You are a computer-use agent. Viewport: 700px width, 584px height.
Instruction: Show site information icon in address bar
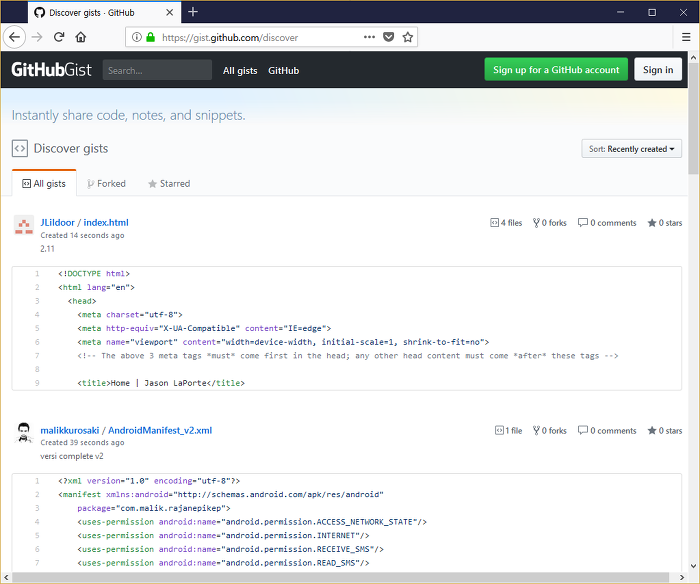[x=137, y=37]
